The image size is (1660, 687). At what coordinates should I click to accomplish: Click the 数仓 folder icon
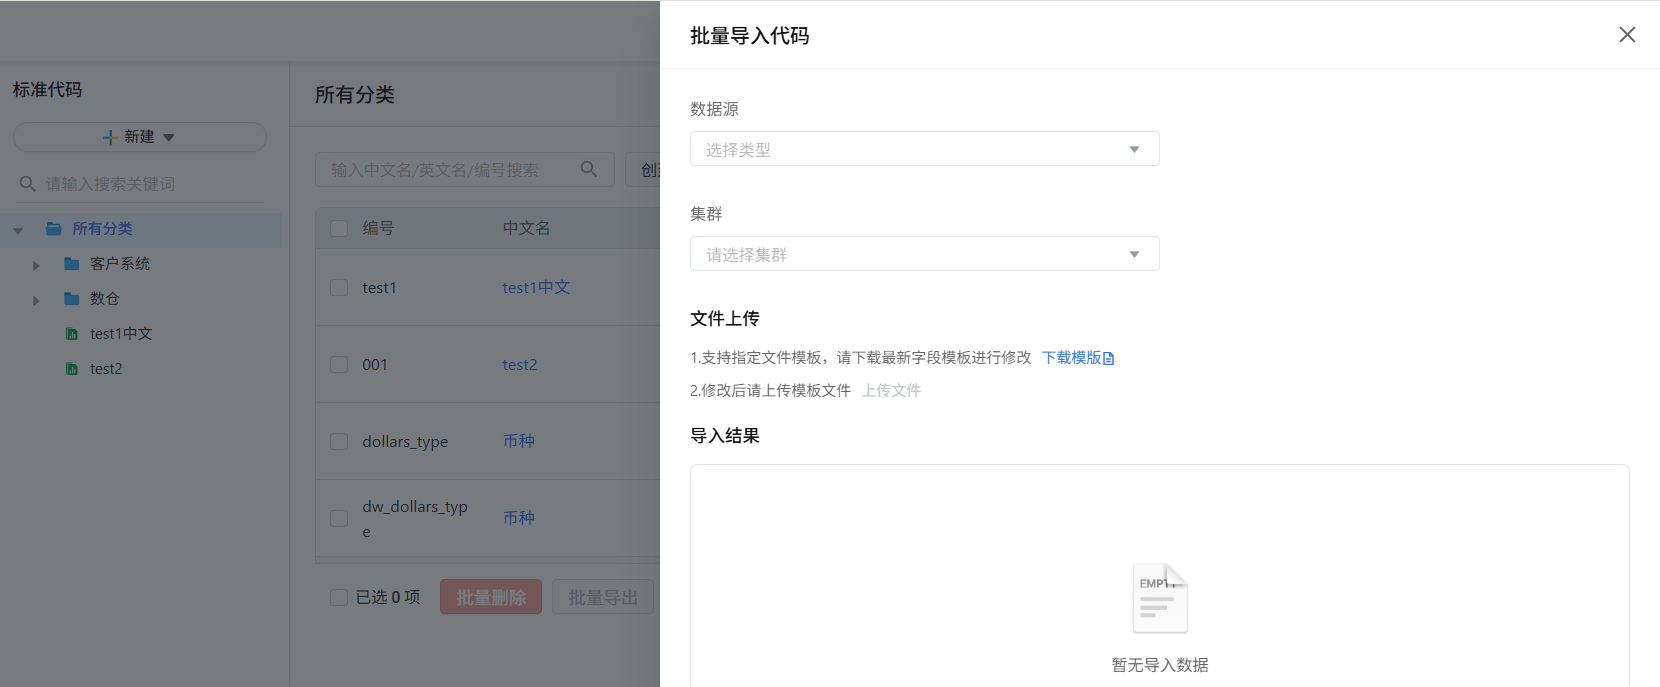pos(72,299)
